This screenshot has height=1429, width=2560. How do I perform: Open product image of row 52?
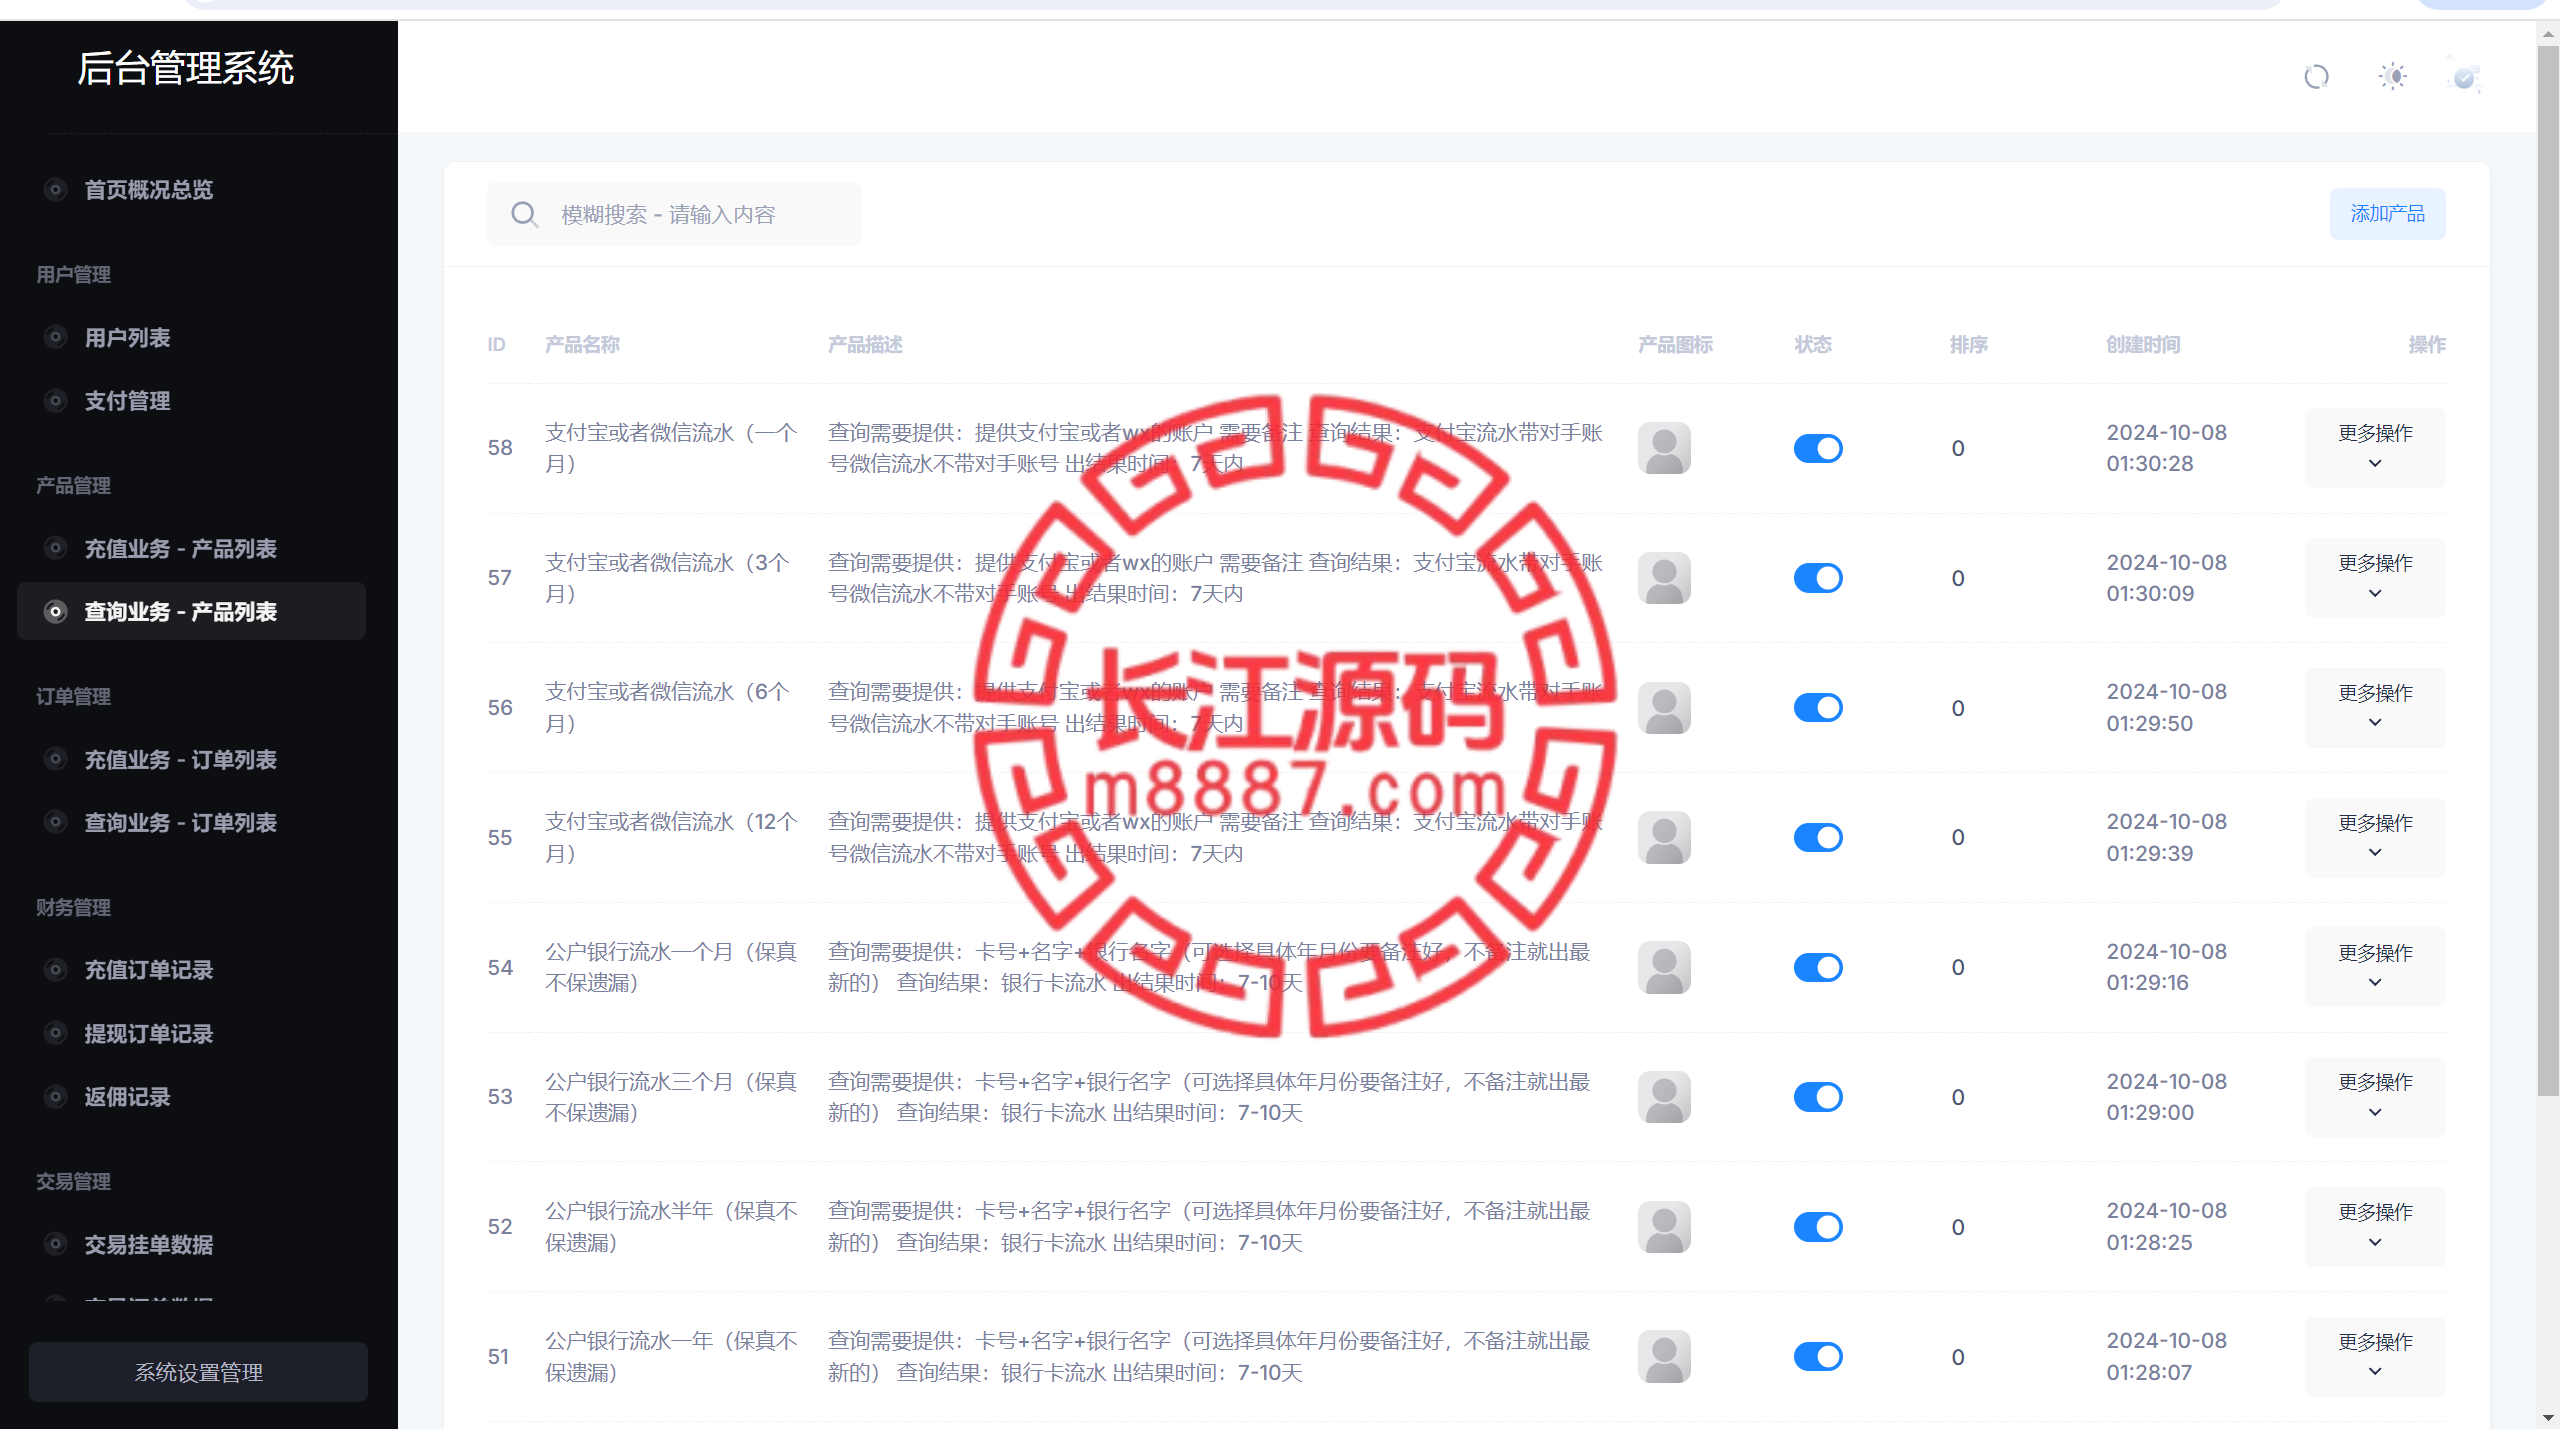[1664, 1227]
